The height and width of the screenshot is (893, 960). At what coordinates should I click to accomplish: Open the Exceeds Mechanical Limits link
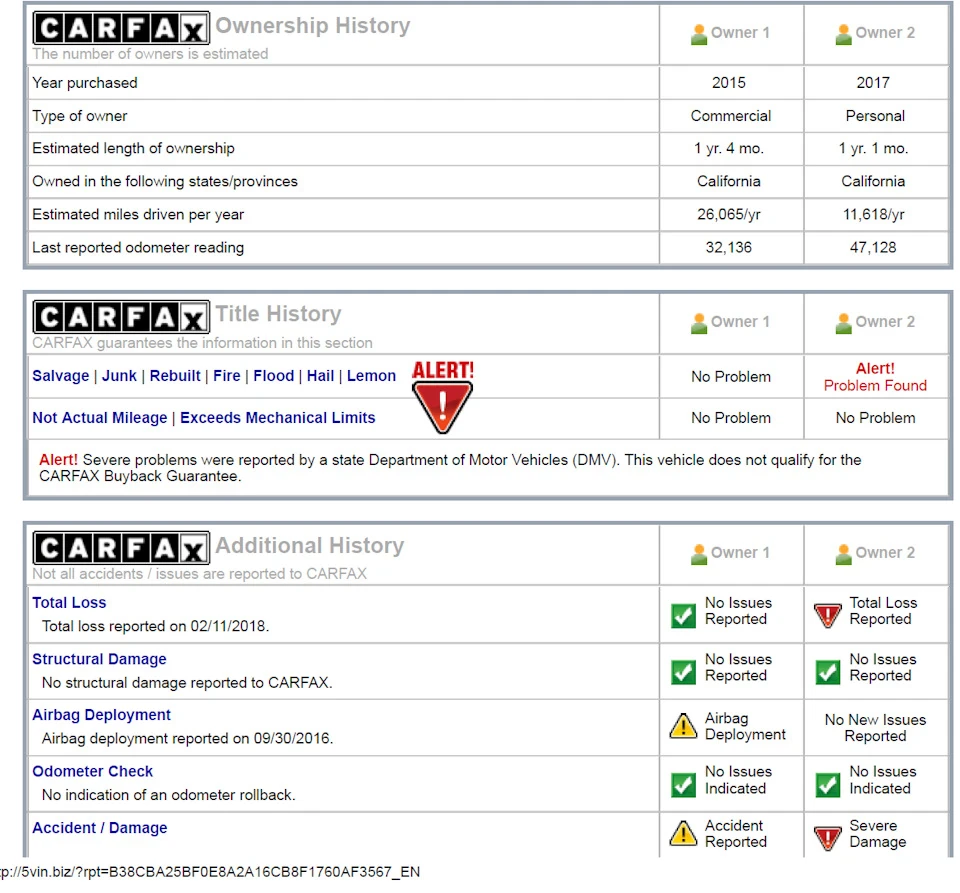pos(278,418)
